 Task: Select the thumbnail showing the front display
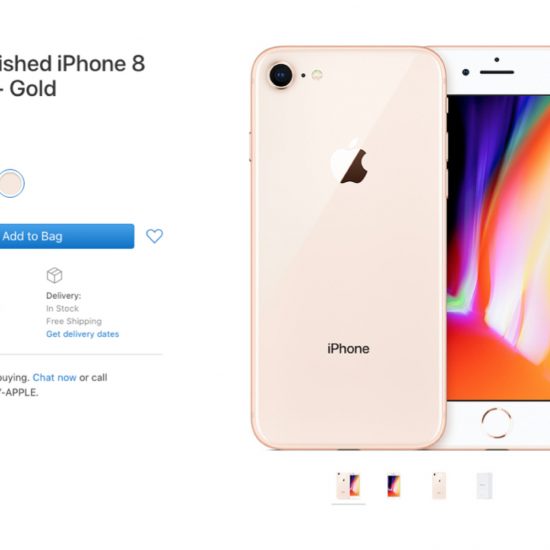tap(394, 486)
